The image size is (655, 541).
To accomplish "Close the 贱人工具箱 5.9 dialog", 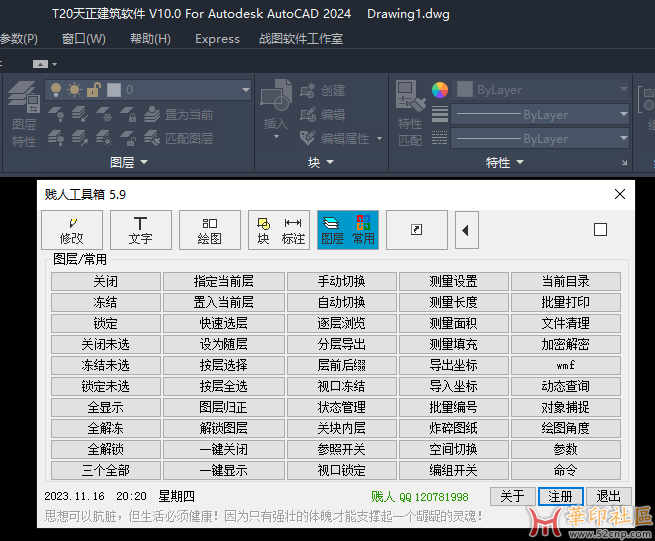I will click(x=620, y=194).
